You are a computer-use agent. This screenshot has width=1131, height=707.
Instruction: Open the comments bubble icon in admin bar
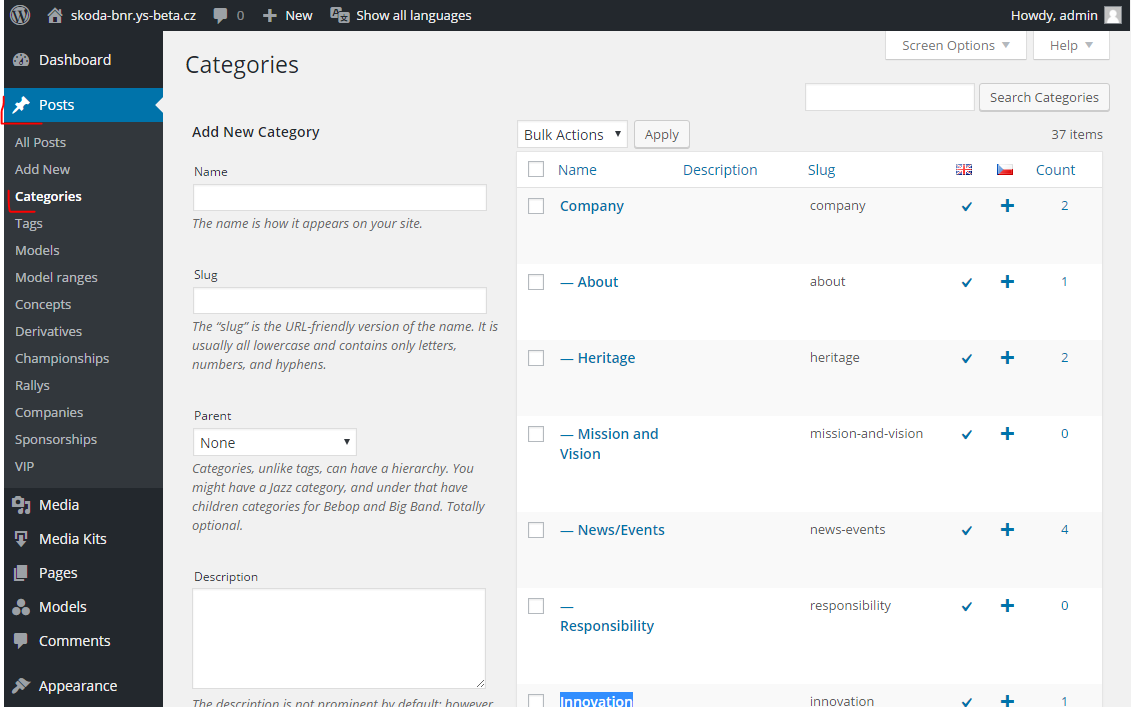pyautogui.click(x=221, y=16)
